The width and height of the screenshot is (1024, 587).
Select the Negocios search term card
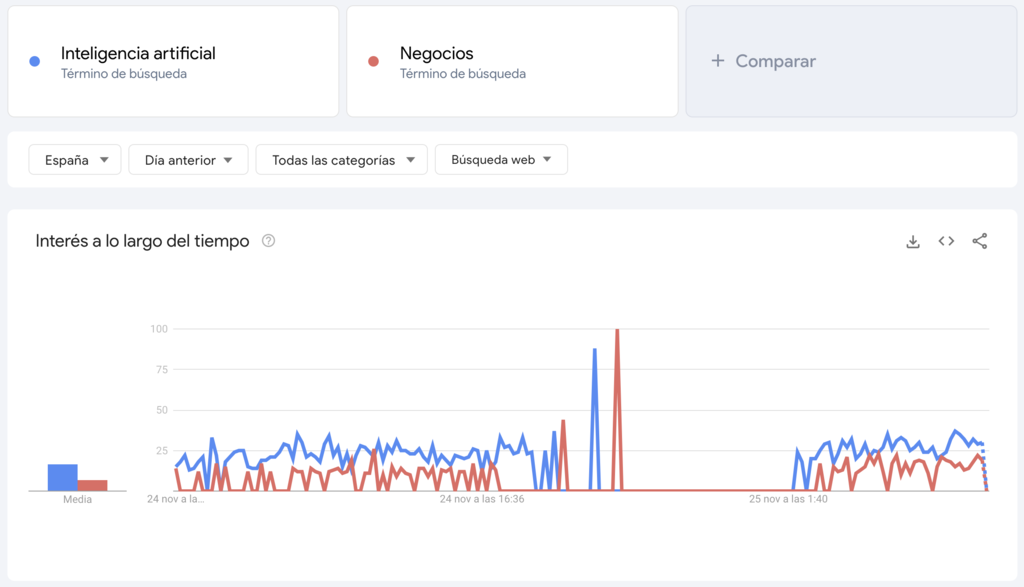tap(512, 61)
